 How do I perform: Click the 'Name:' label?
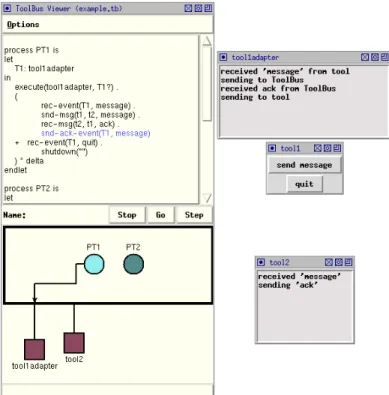pyautogui.click(x=15, y=215)
